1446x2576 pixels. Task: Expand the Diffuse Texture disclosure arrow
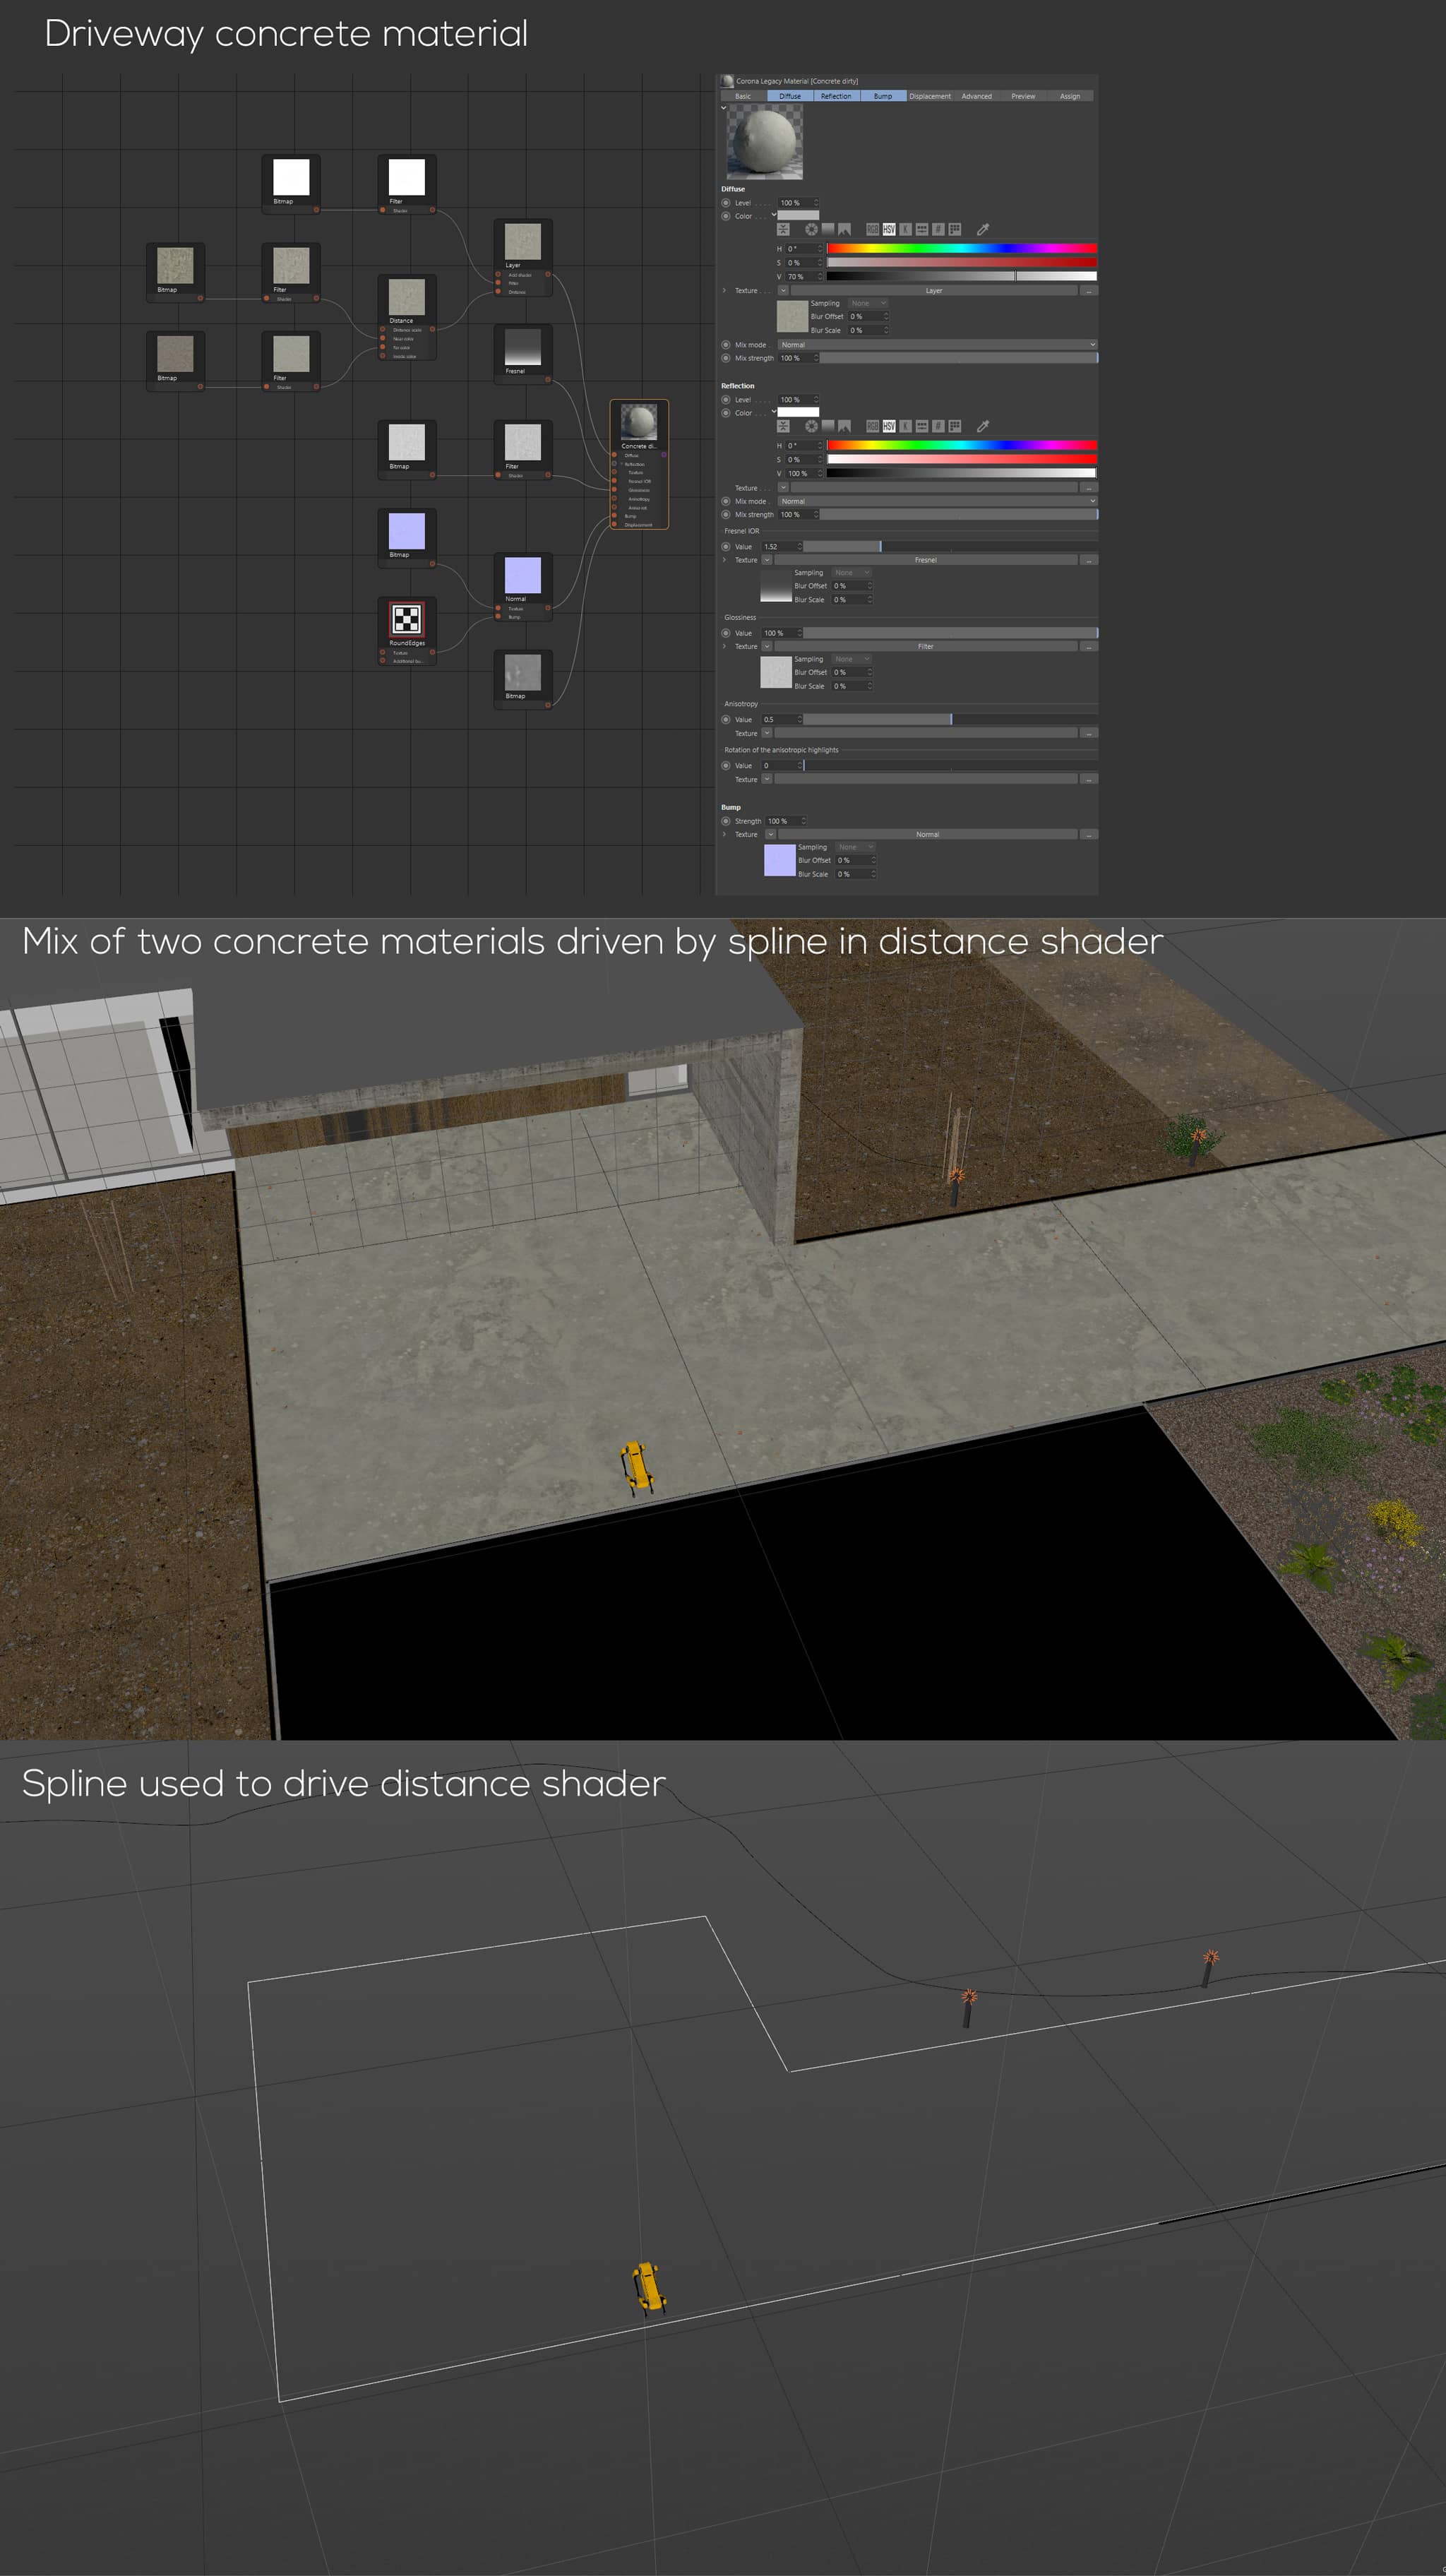coord(724,291)
